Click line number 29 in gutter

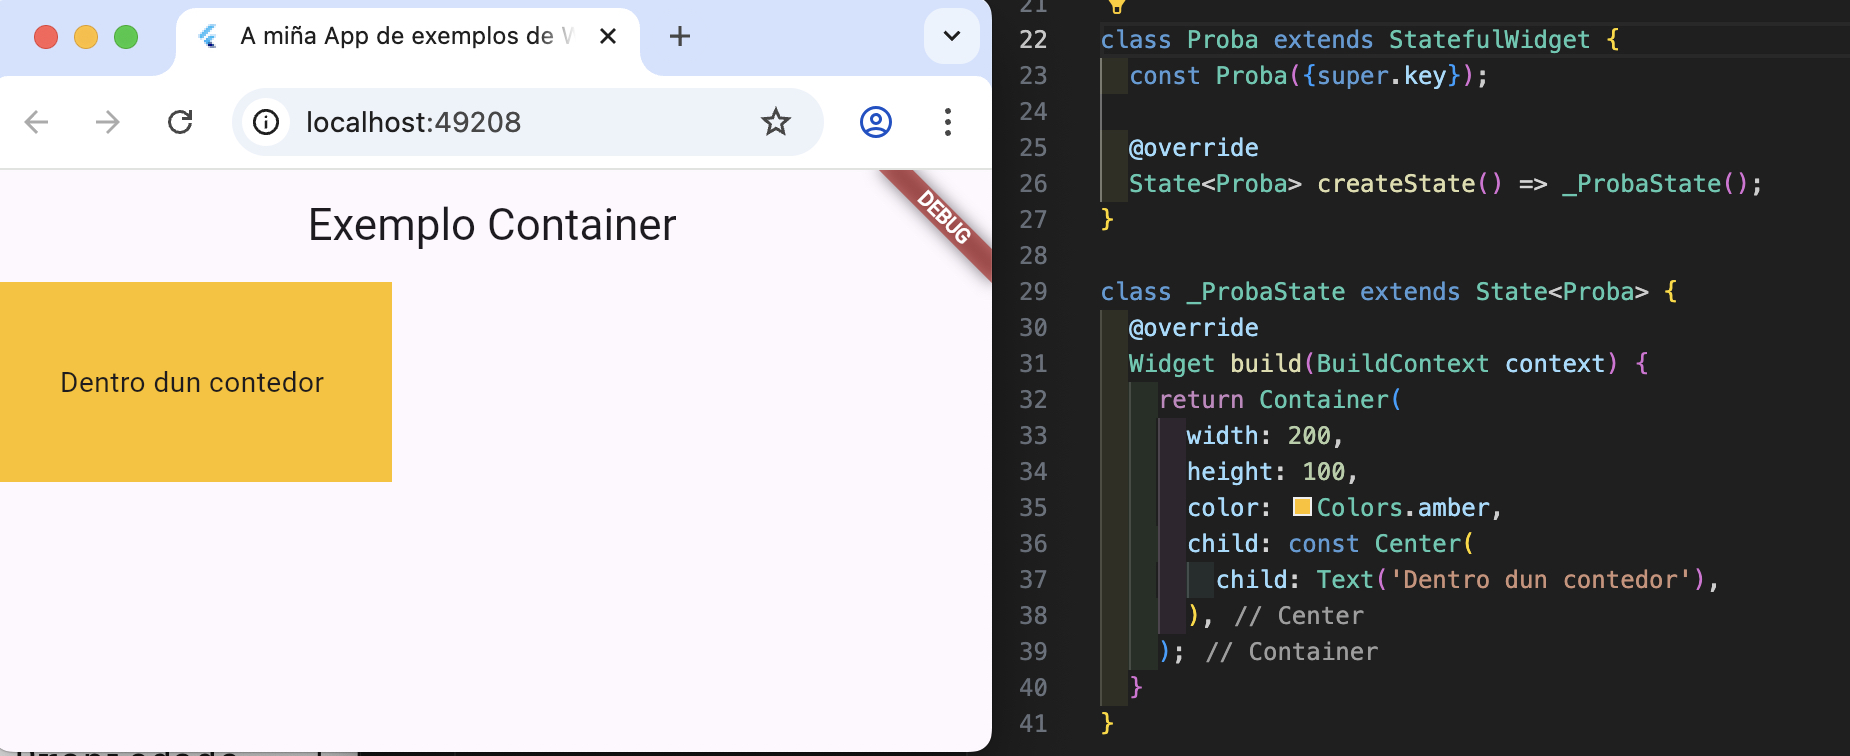(1033, 292)
